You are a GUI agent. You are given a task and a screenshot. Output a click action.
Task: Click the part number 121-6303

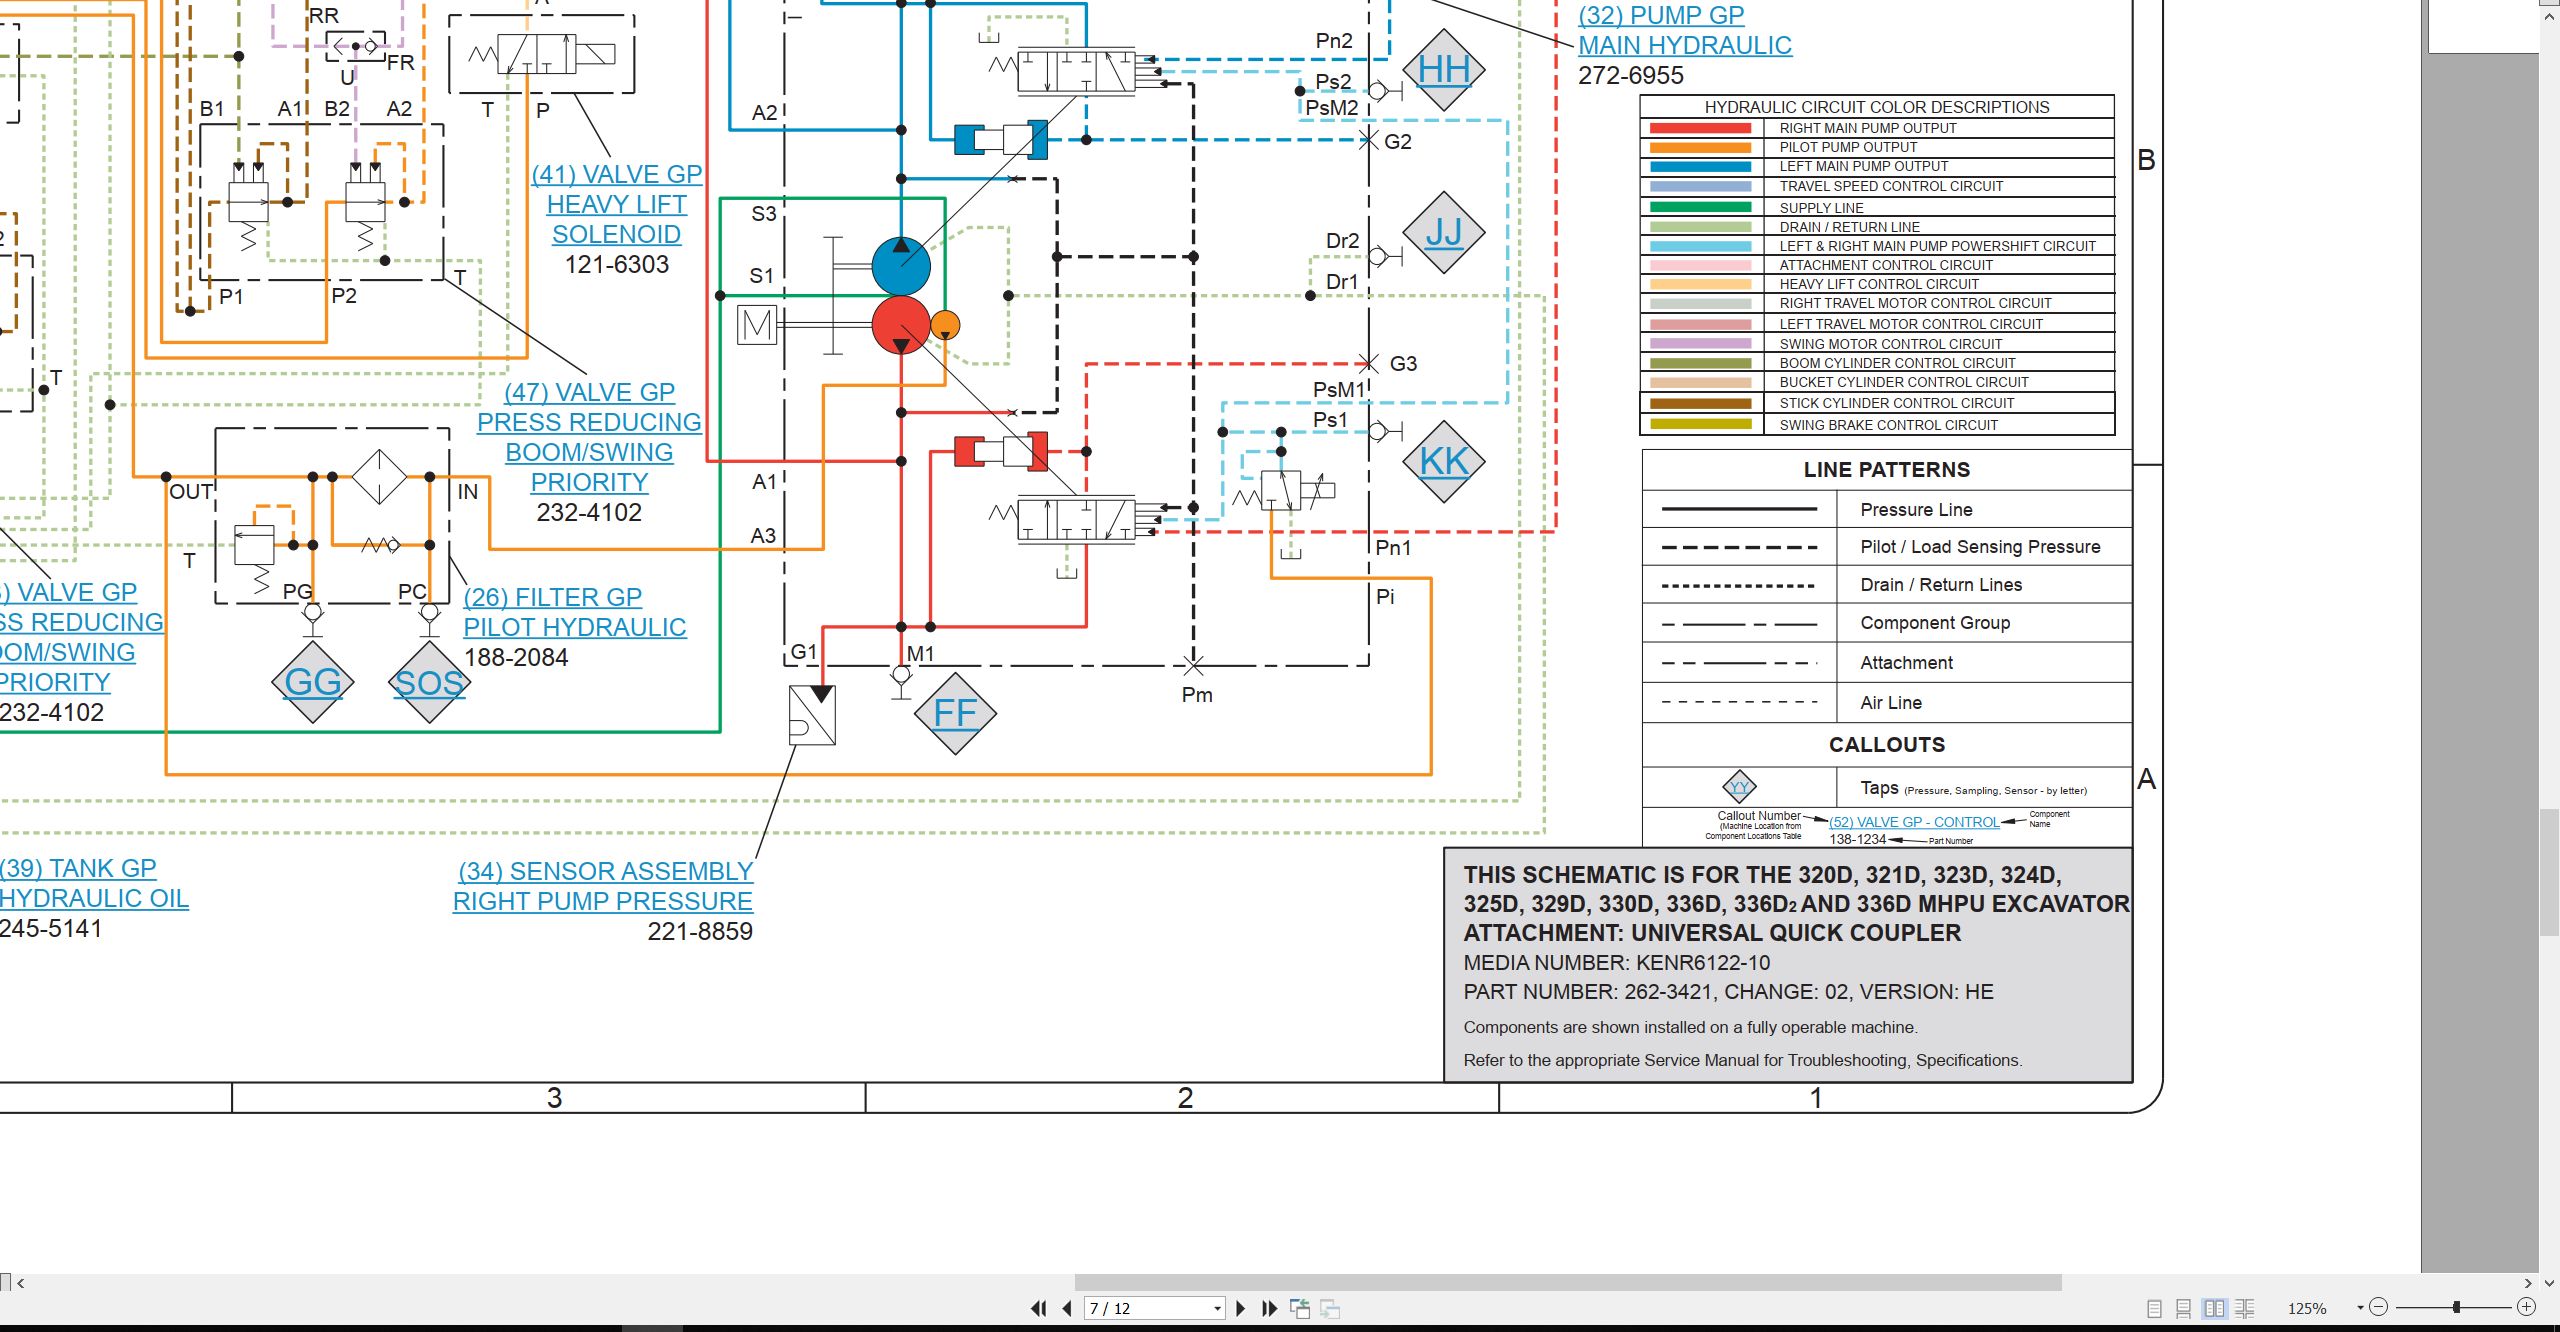(x=617, y=264)
